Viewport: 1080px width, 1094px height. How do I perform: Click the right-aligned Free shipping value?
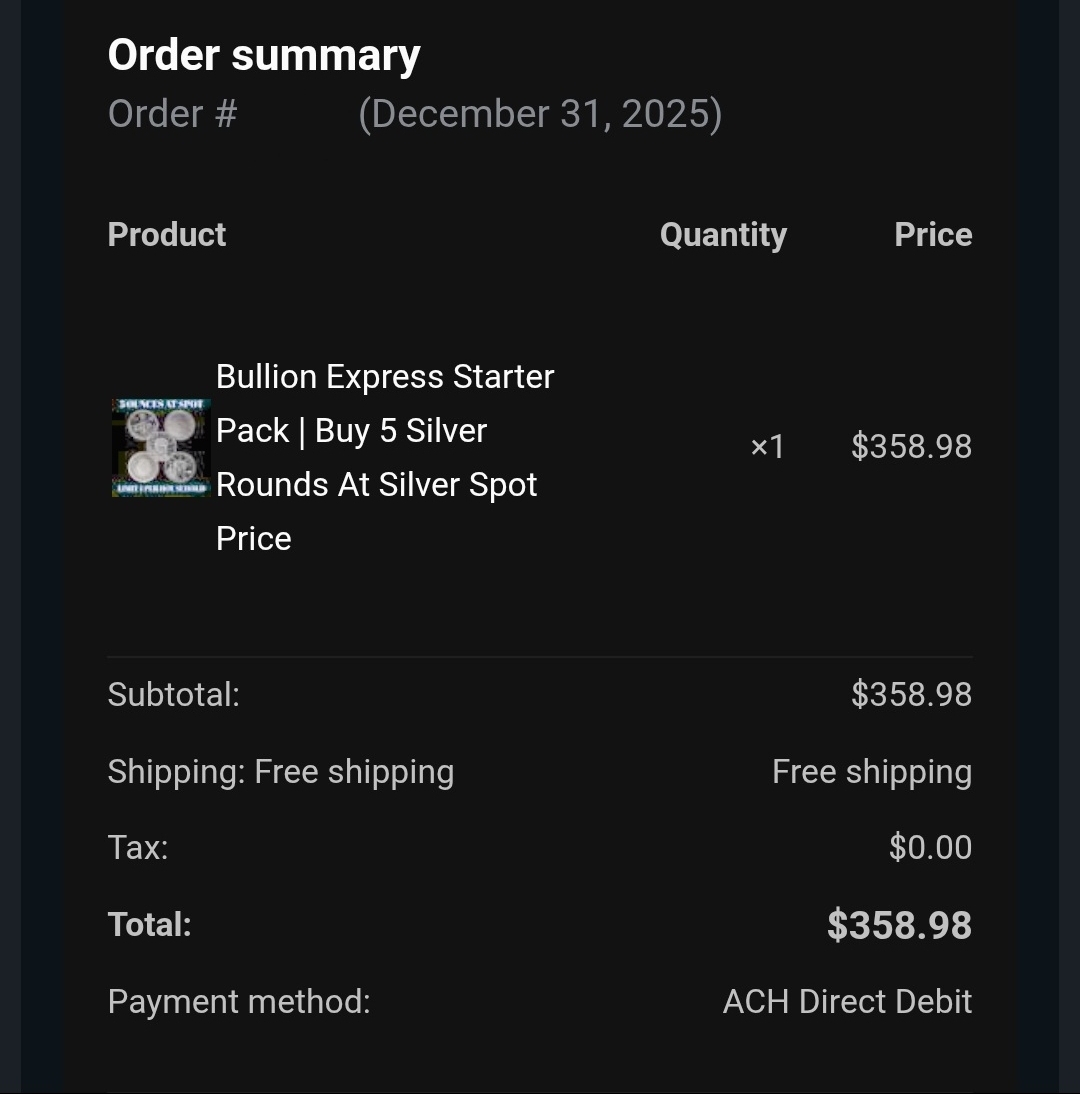click(871, 772)
